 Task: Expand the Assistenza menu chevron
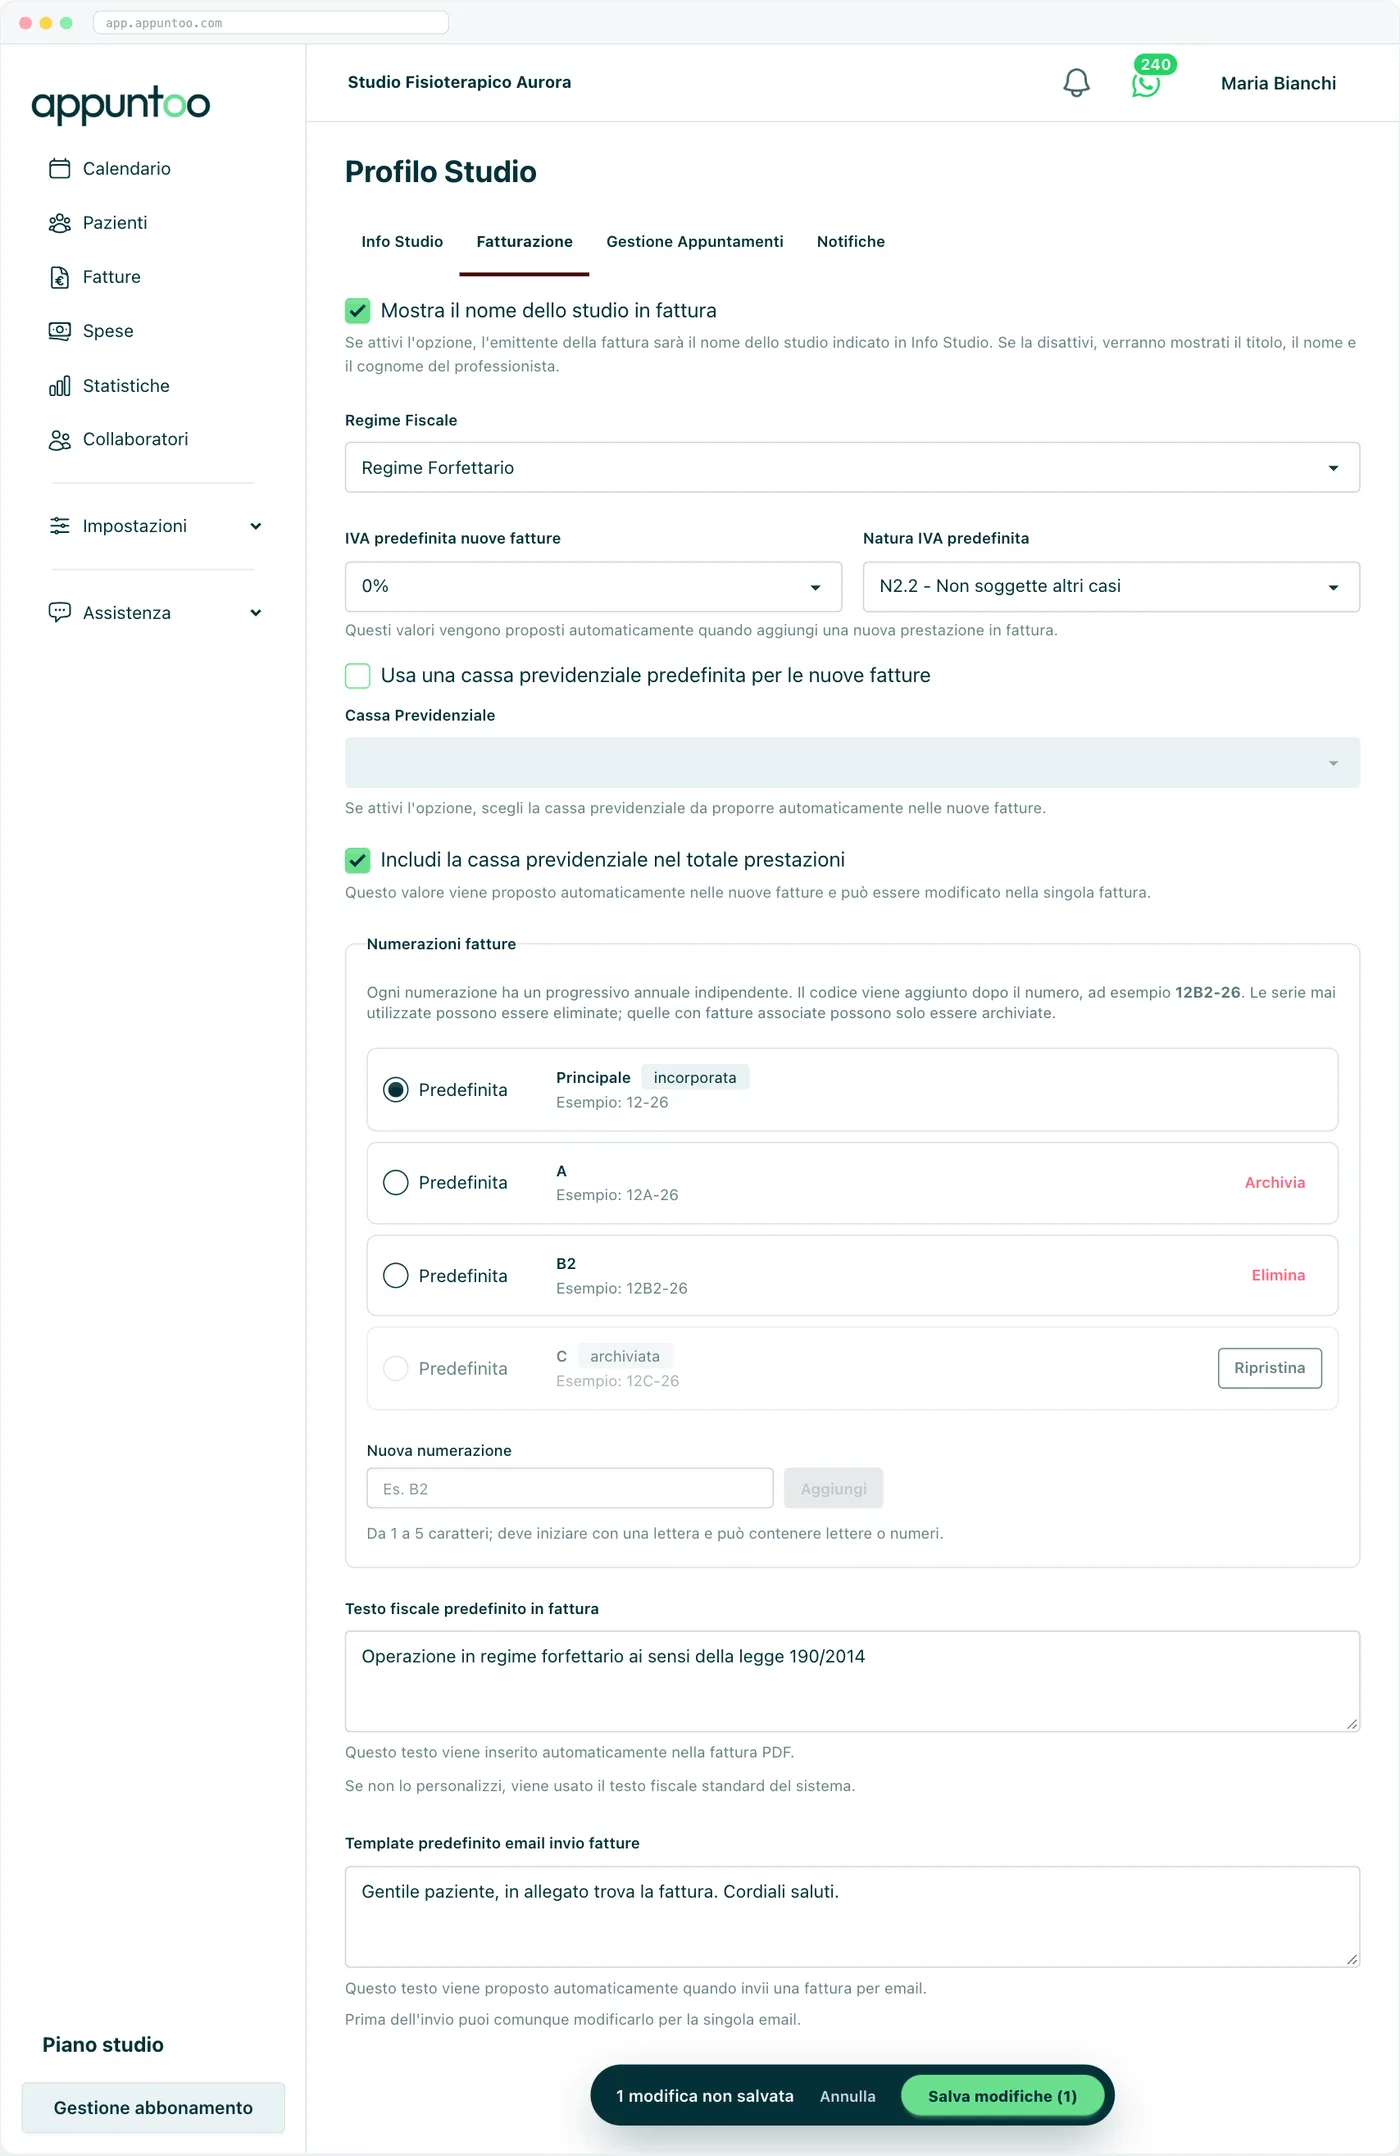point(256,613)
